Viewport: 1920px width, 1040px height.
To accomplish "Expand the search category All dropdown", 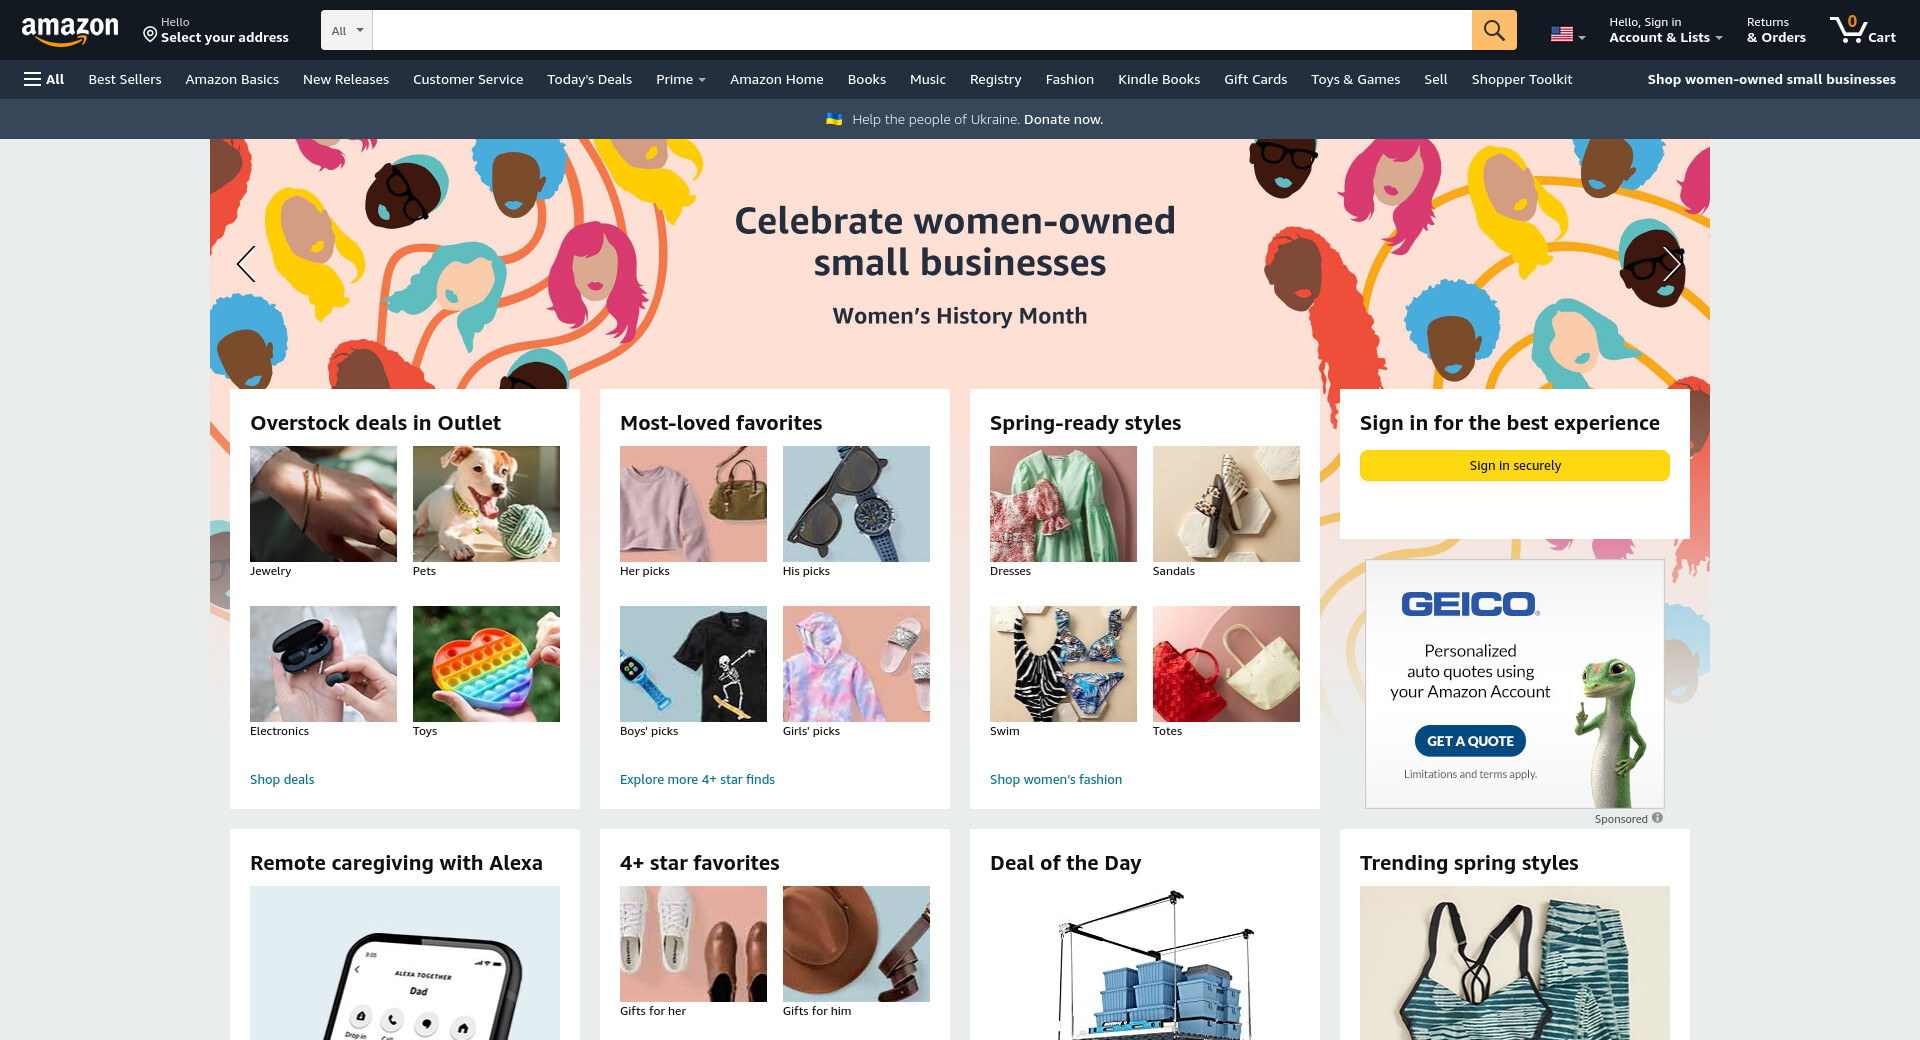I will pyautogui.click(x=347, y=30).
